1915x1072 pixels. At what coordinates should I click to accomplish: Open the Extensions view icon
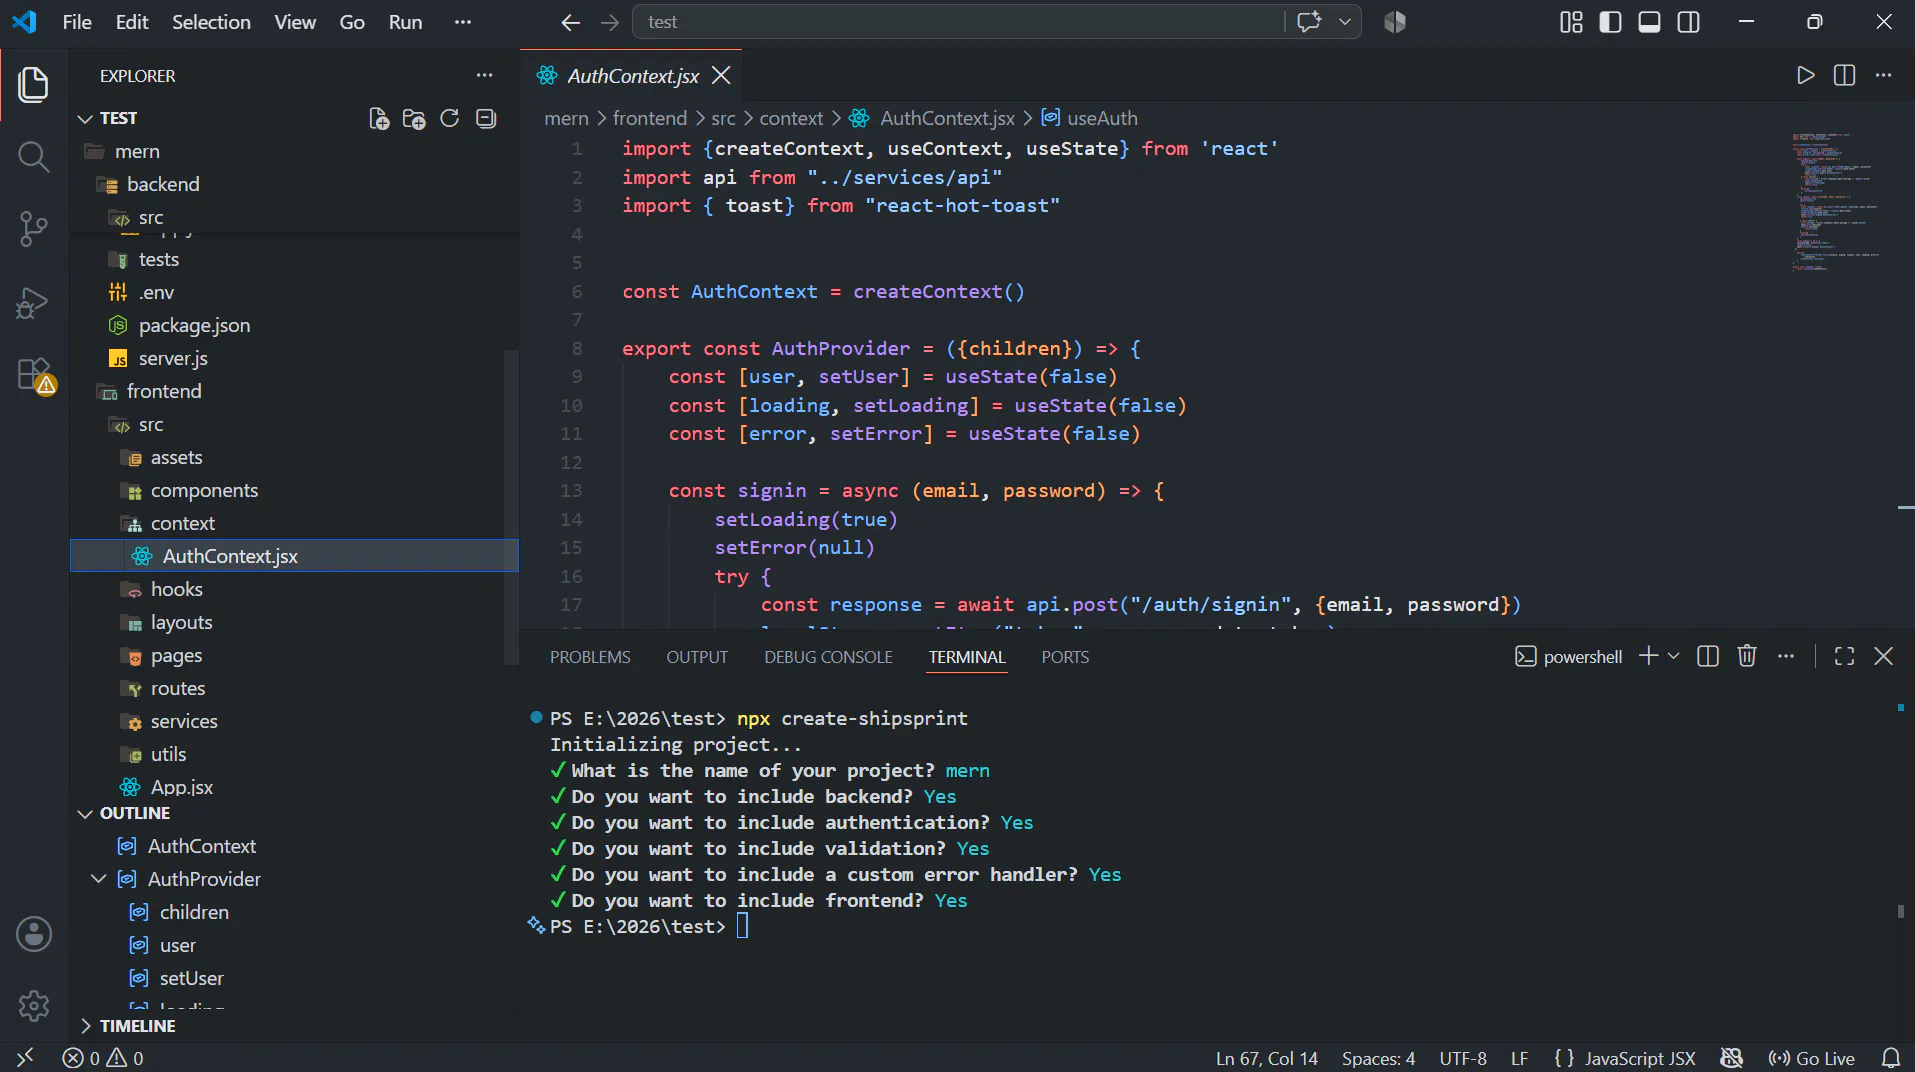point(33,375)
